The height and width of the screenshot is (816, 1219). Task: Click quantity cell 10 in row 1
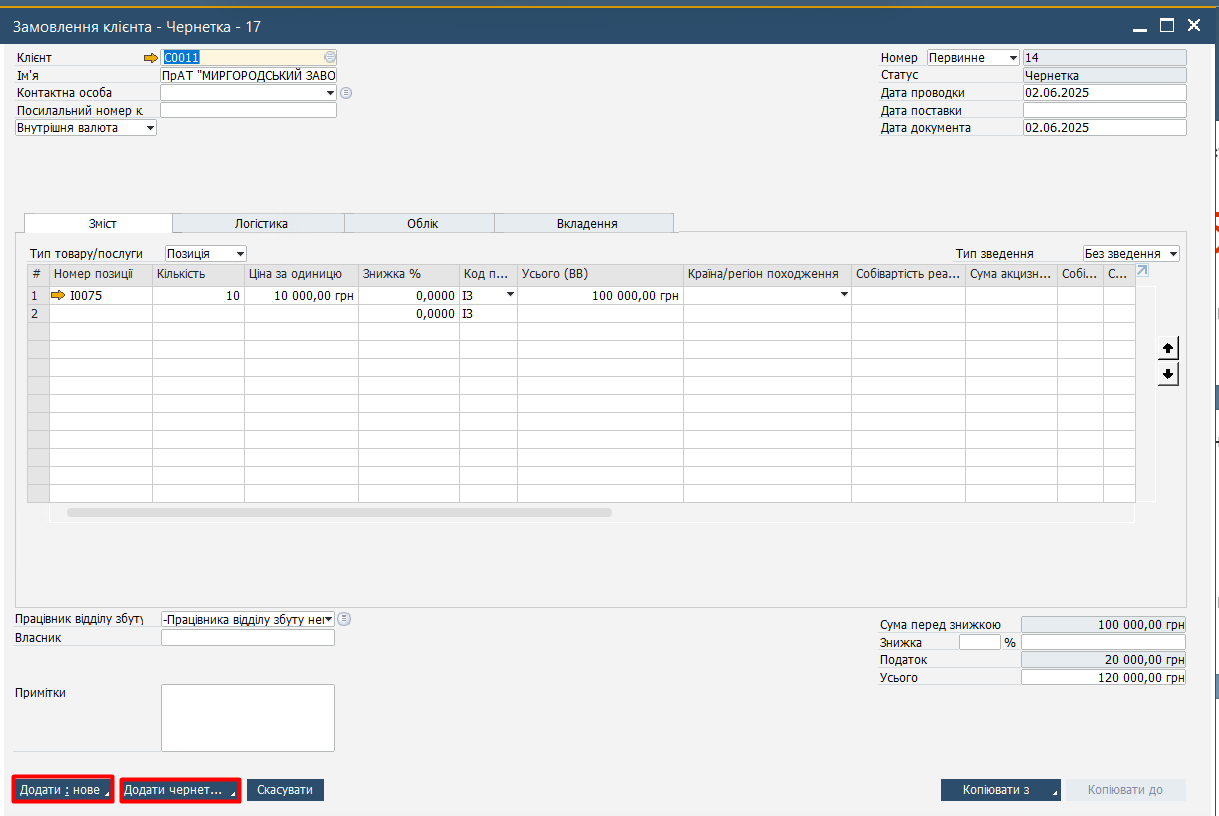(x=198, y=296)
